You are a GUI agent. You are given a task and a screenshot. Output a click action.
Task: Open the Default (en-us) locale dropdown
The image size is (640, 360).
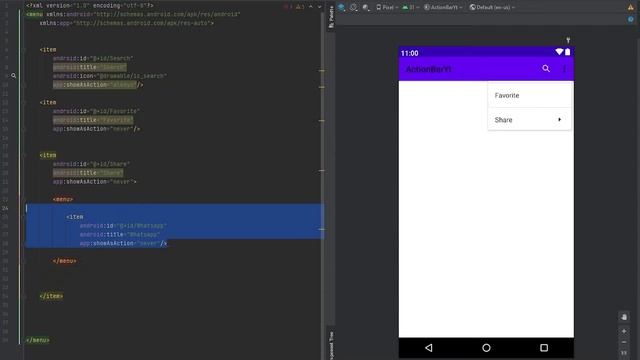[492, 7]
